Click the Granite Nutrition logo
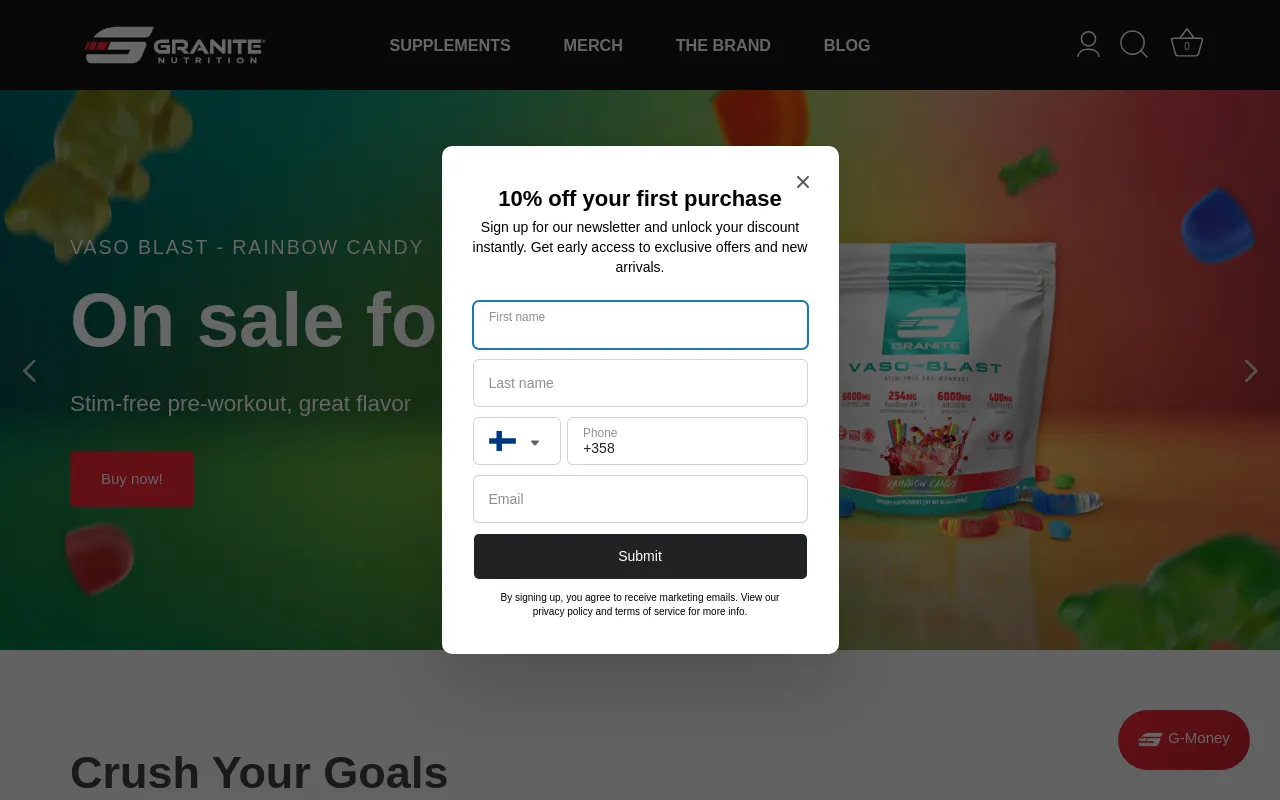 [175, 45]
